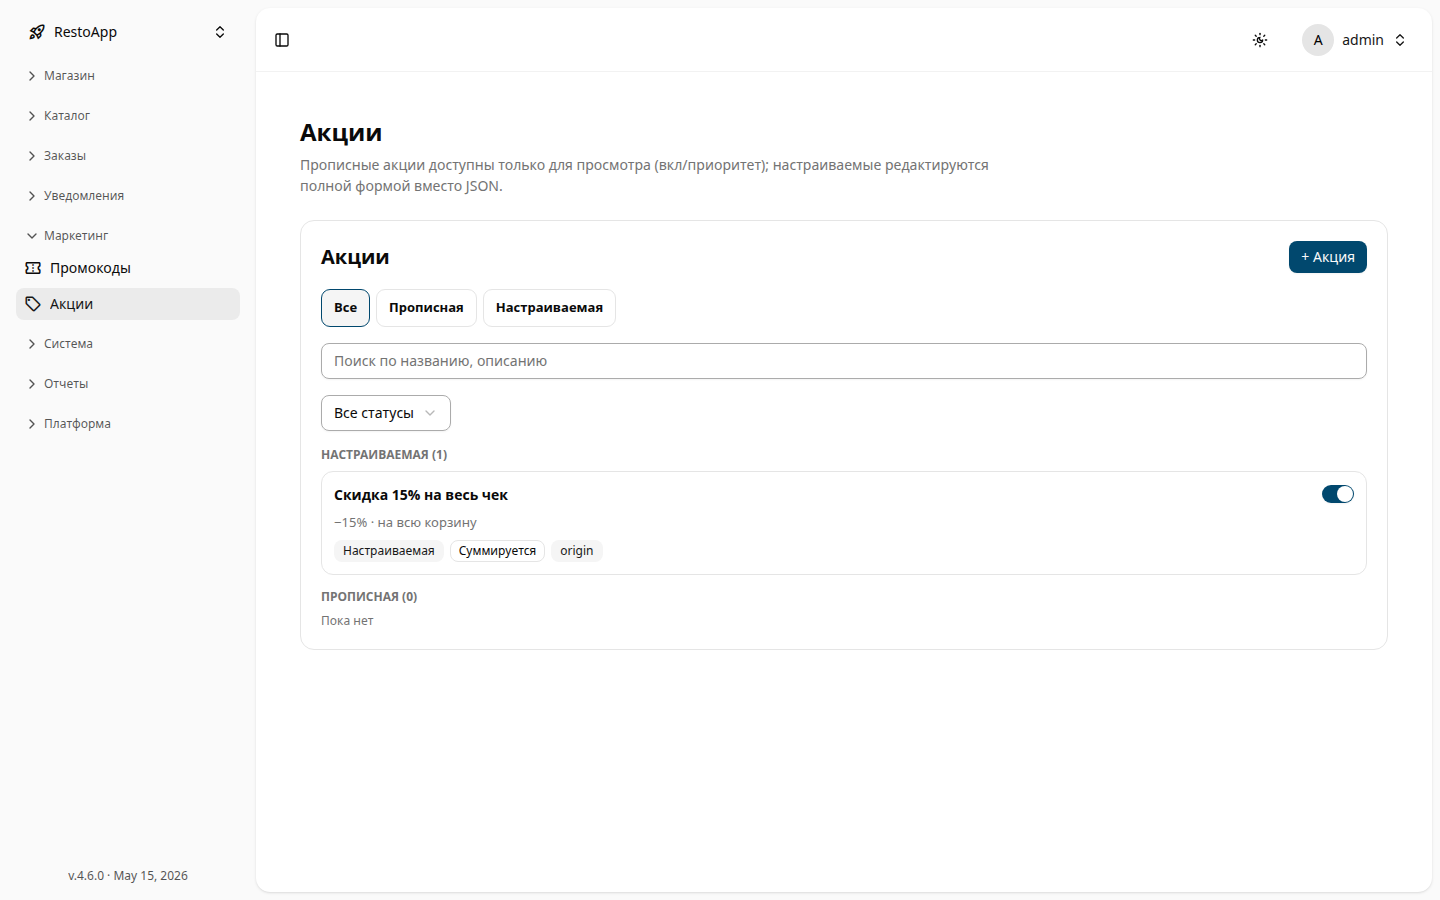Screen dimensions: 1440x900
Task: Click the + Акция button
Action: [x=1328, y=257]
